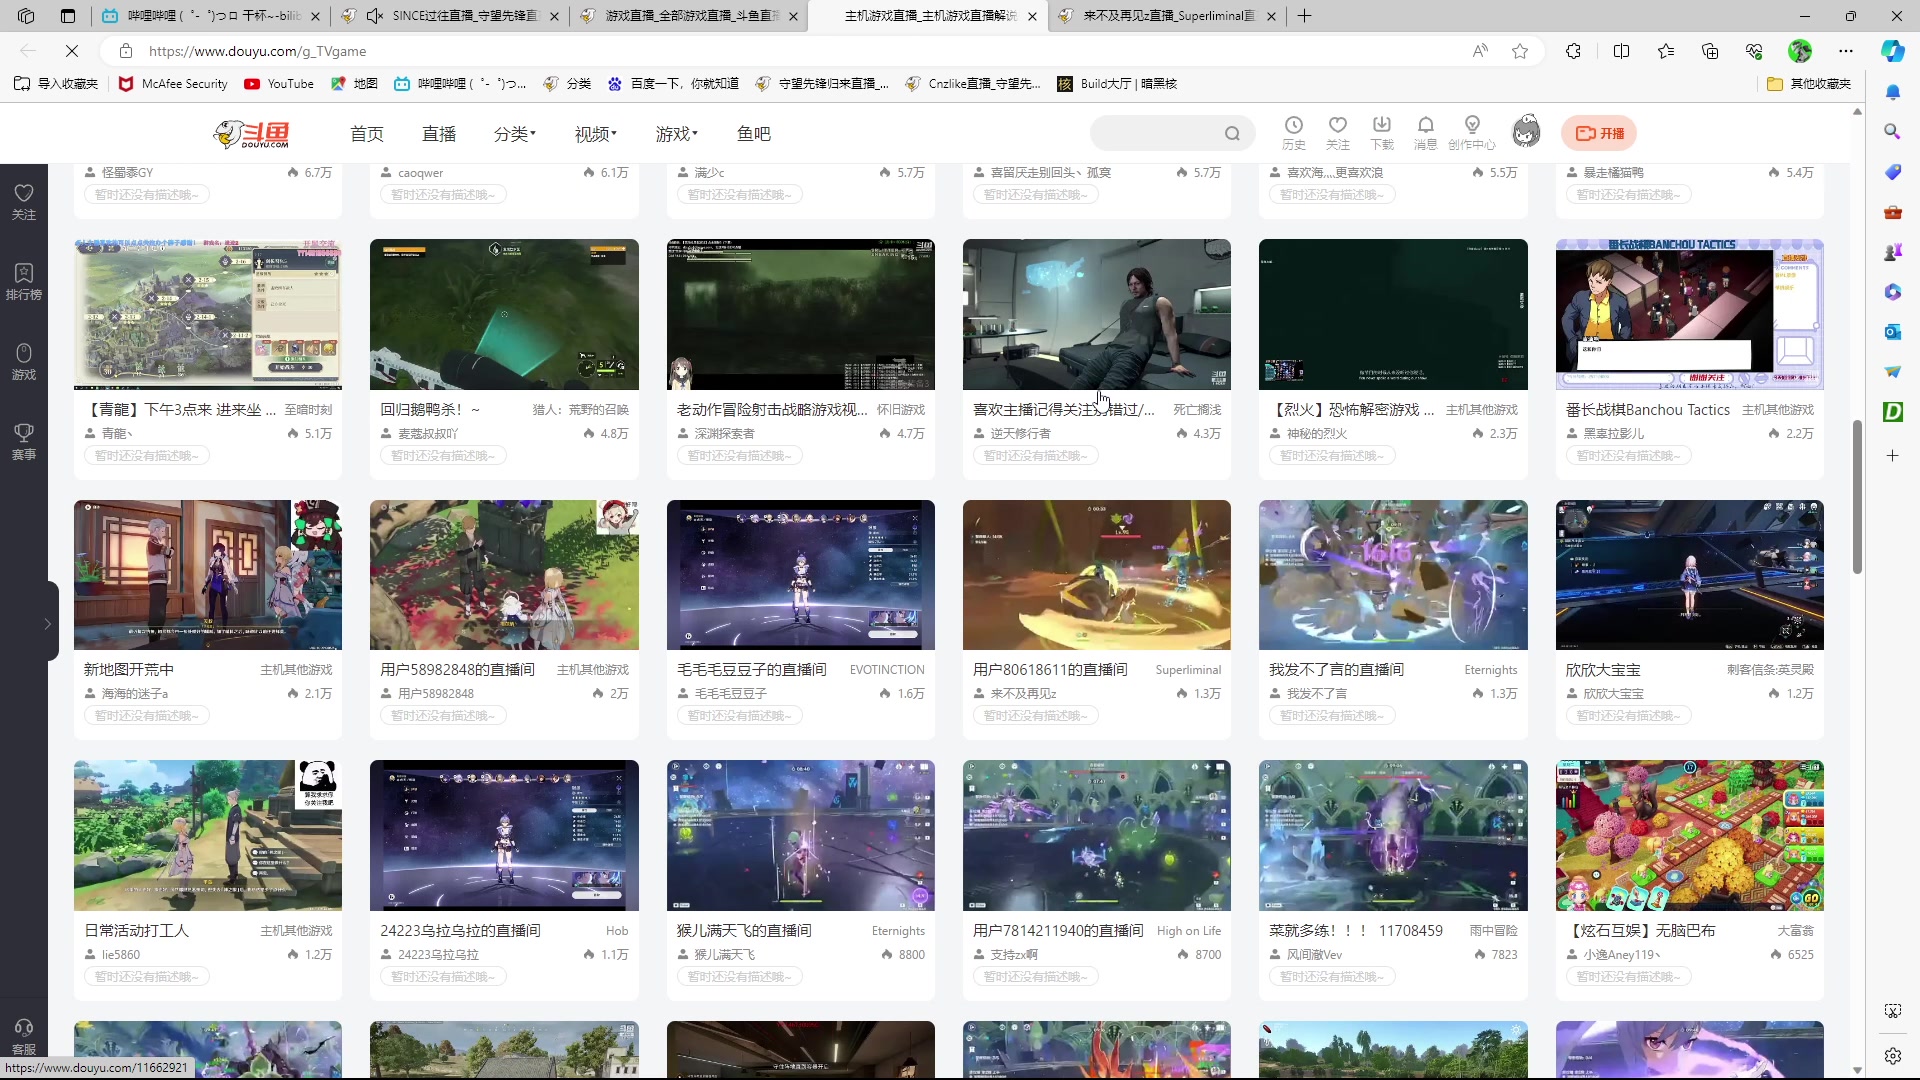The width and height of the screenshot is (1920, 1080).
Task: Open message notifications bell icon
Action: (1425, 126)
